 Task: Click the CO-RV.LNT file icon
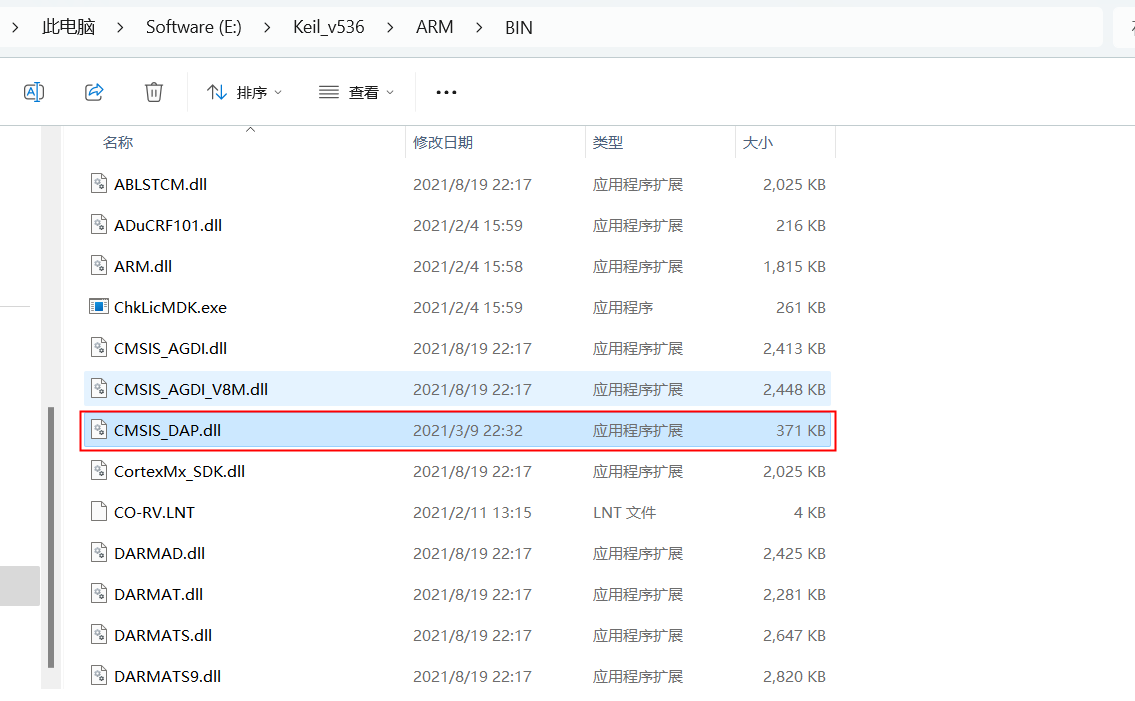coord(98,512)
